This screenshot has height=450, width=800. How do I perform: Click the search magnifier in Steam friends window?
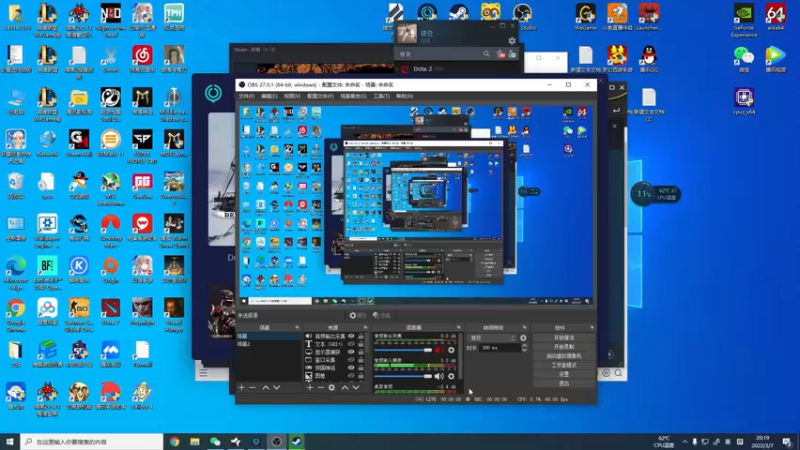486,54
